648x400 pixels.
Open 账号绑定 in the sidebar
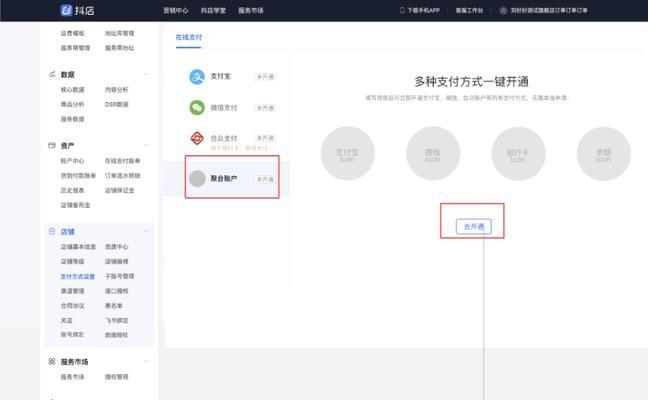pos(72,334)
